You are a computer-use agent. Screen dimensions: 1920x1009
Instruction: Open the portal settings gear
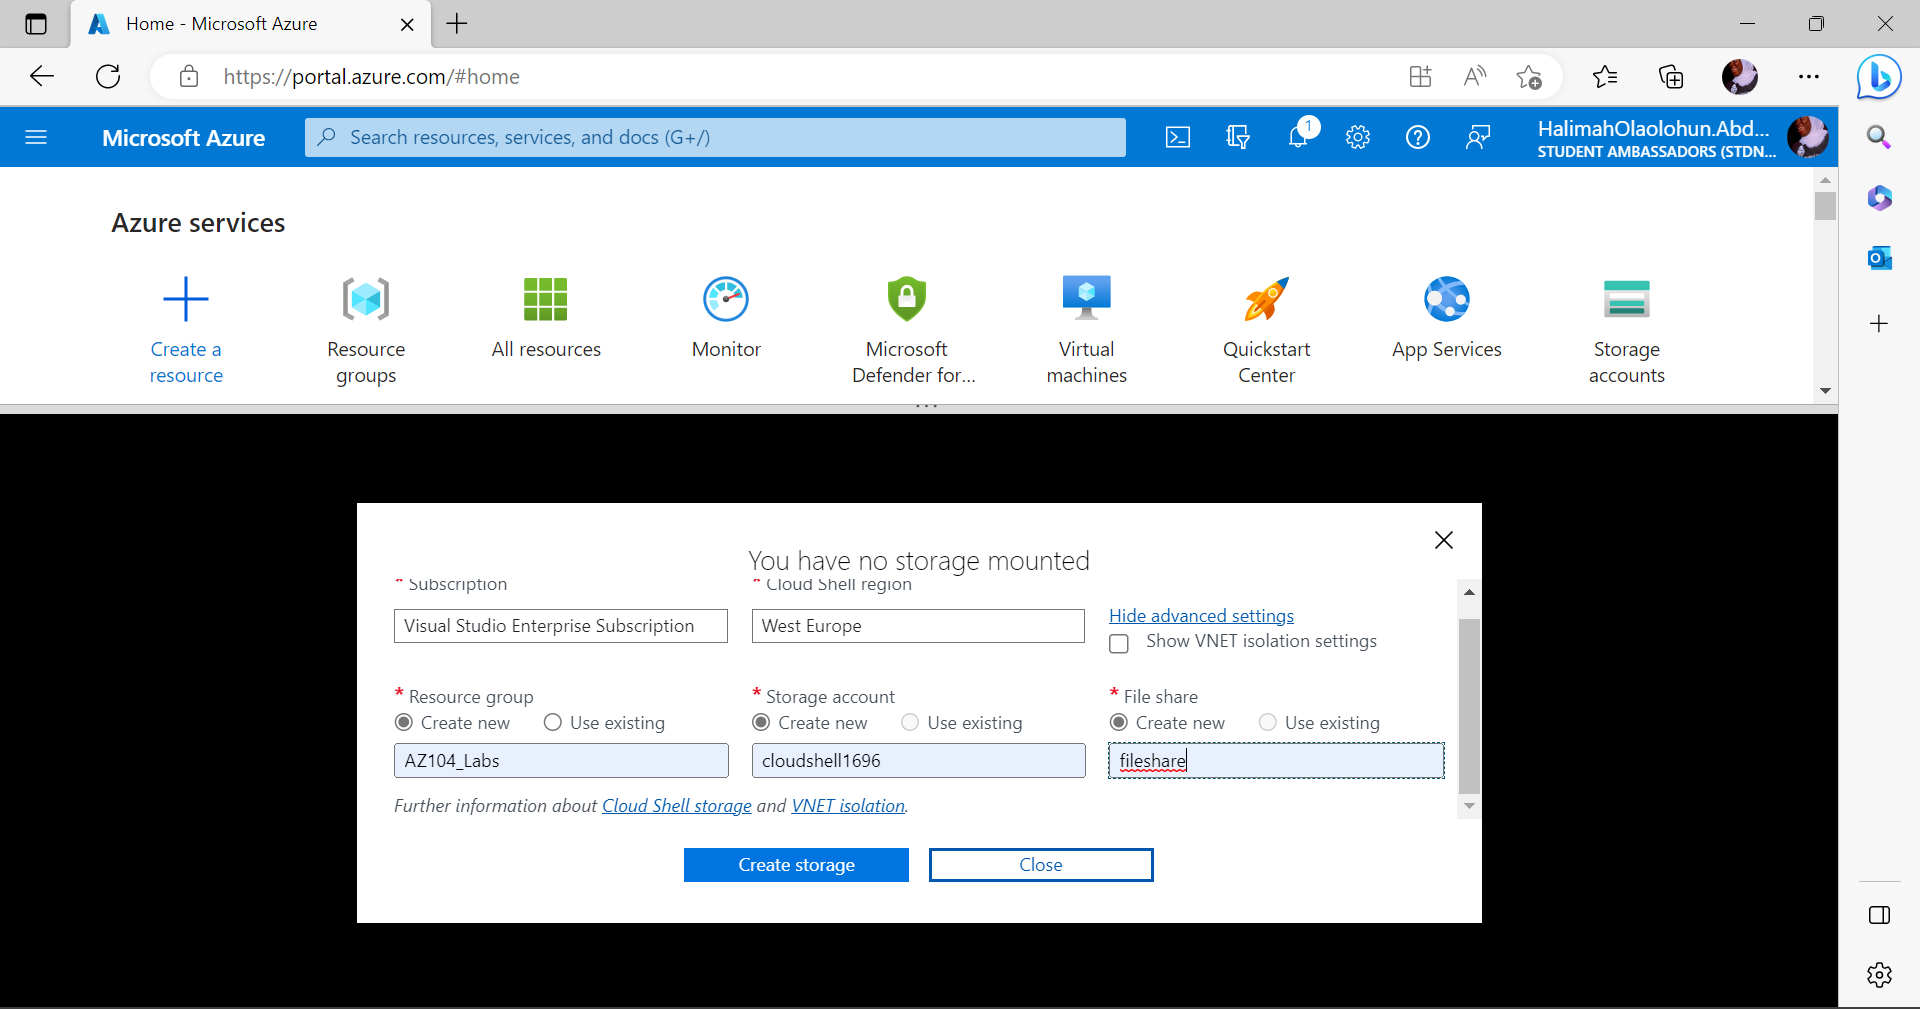point(1357,137)
